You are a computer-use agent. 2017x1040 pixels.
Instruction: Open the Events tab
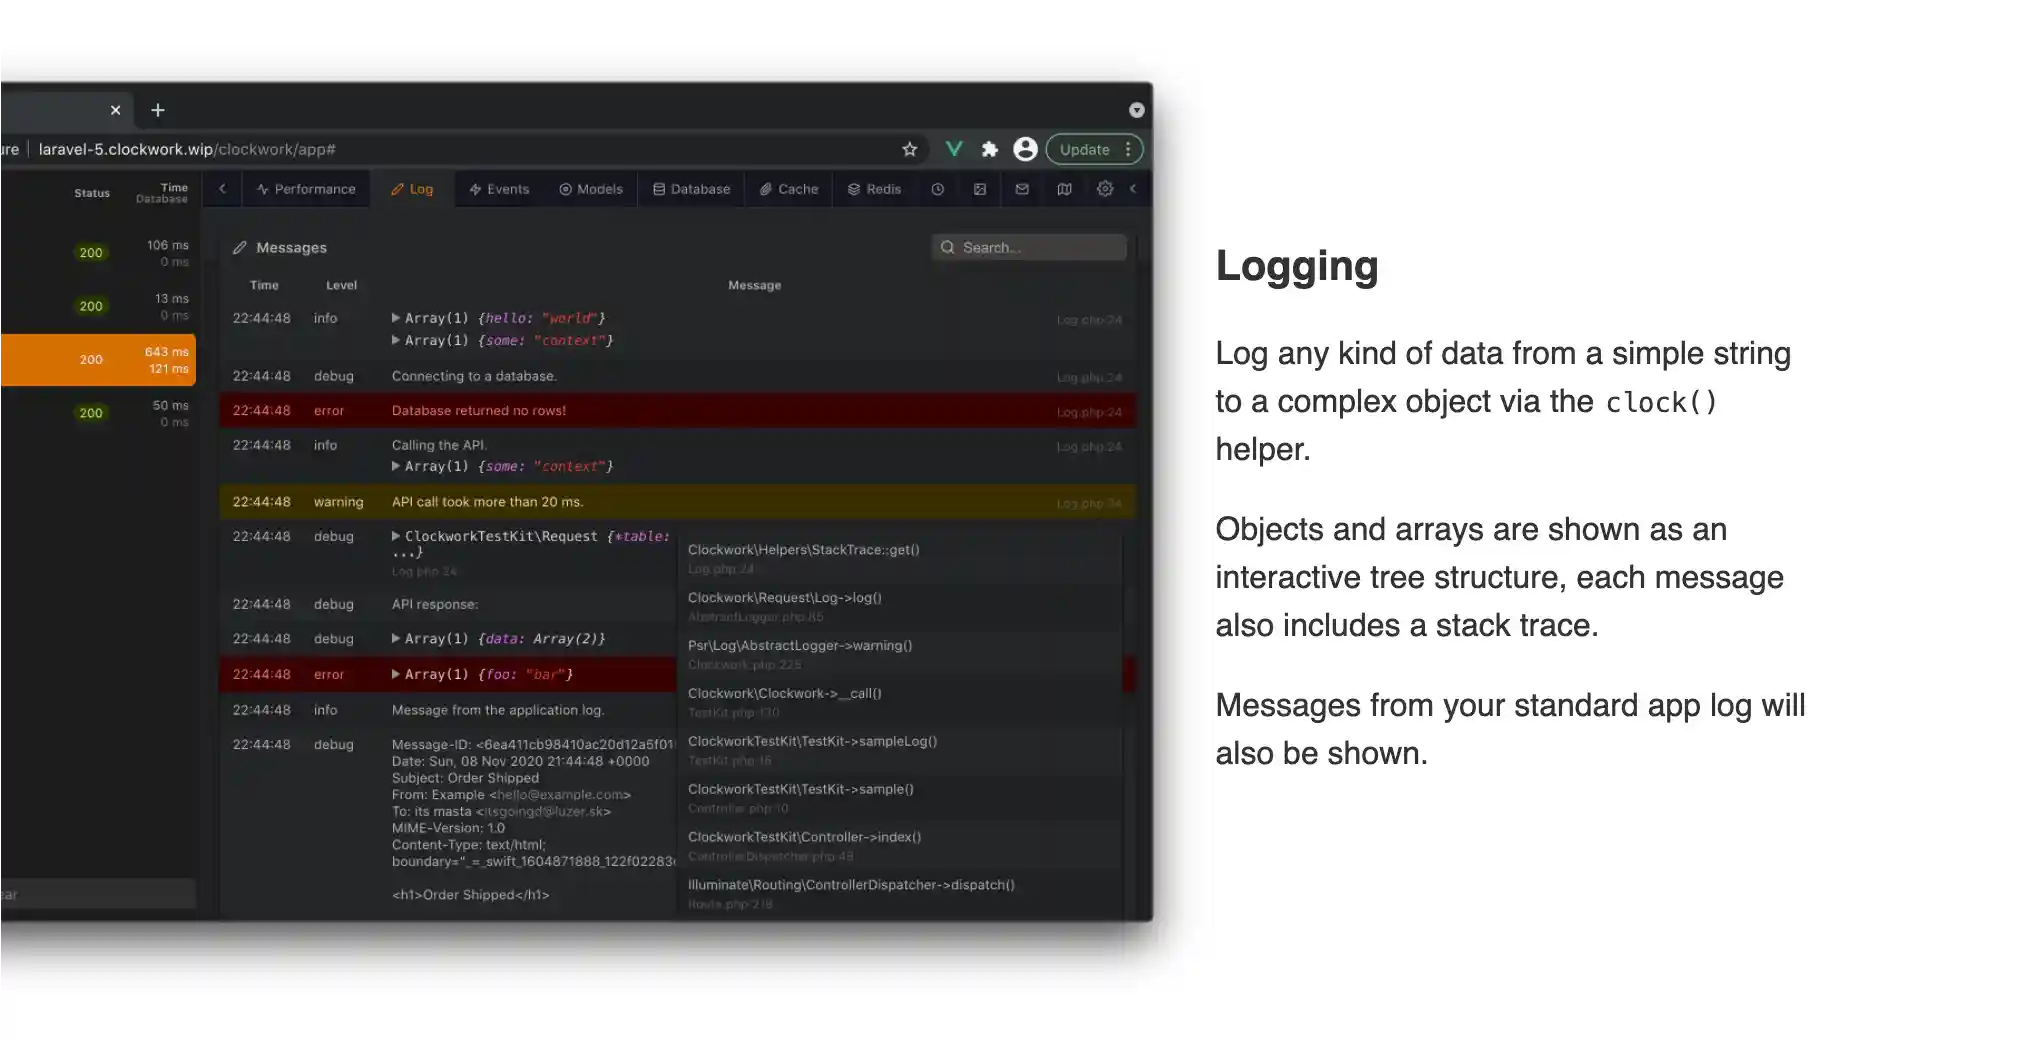pyautogui.click(x=499, y=189)
